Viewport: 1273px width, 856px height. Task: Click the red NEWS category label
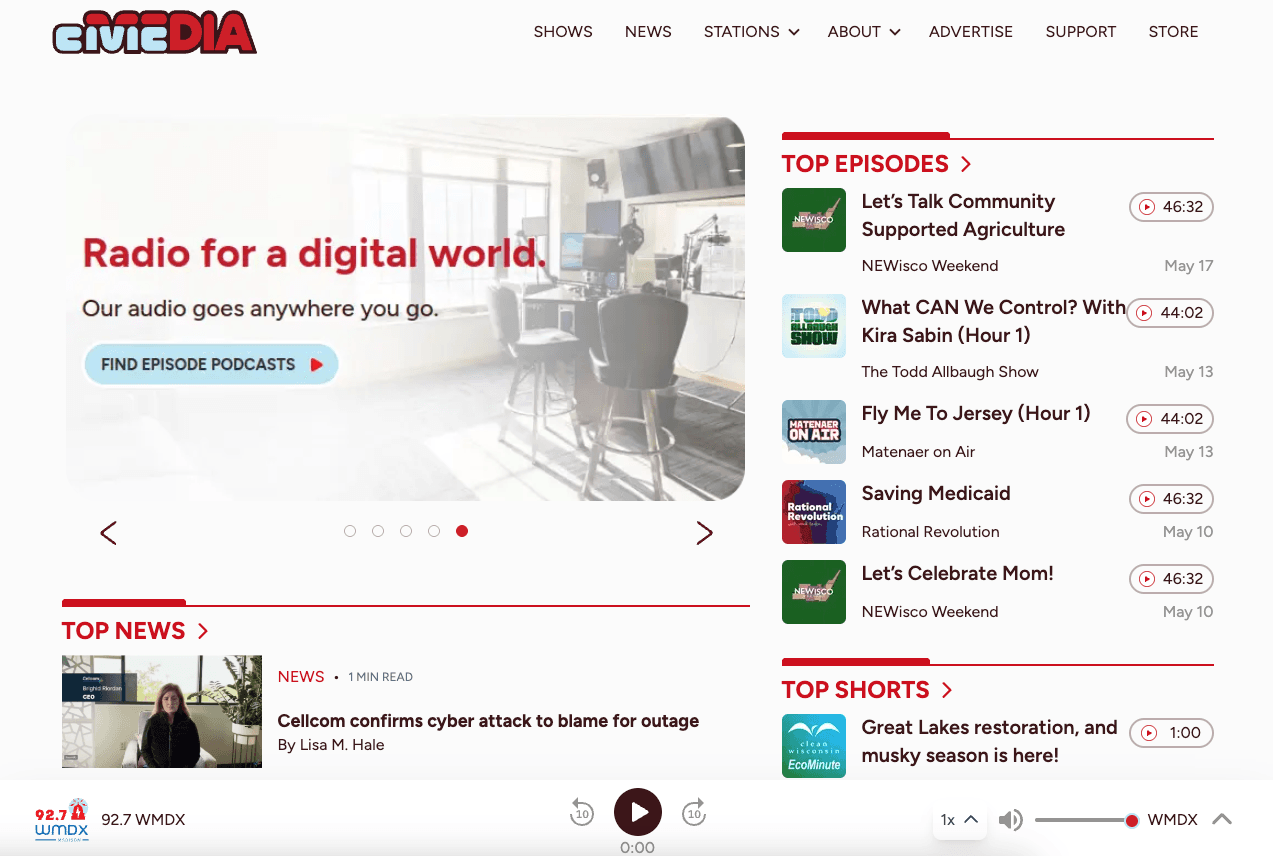coord(301,677)
